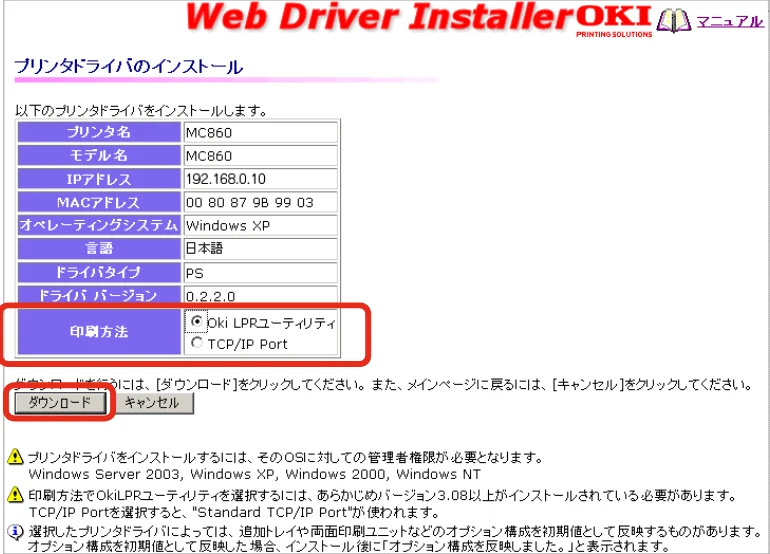Open the manual book icon
This screenshot has height=554, width=770.
pyautogui.click(x=673, y=21)
